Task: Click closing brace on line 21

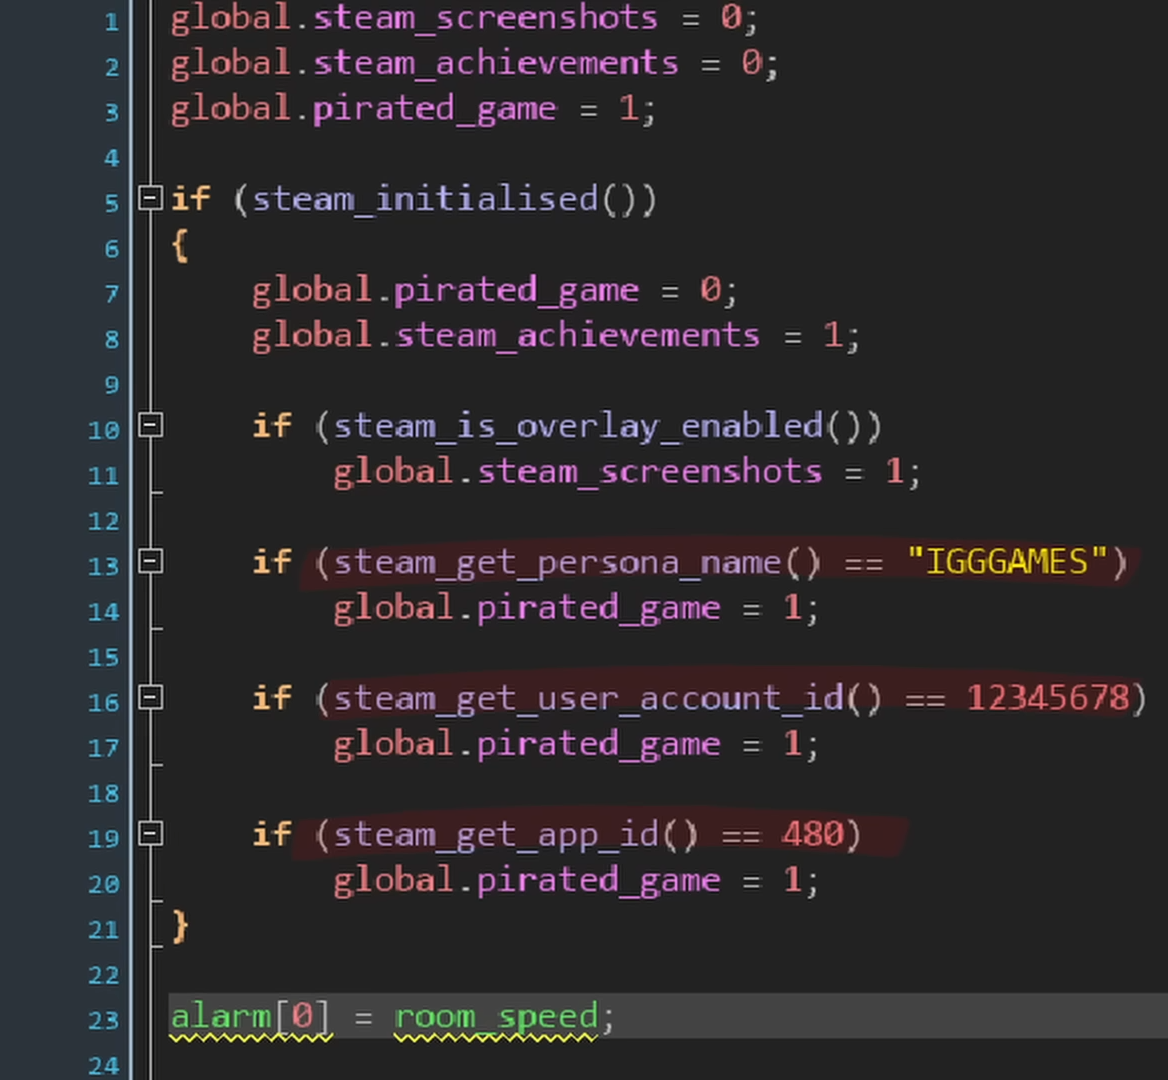Action: [180, 927]
